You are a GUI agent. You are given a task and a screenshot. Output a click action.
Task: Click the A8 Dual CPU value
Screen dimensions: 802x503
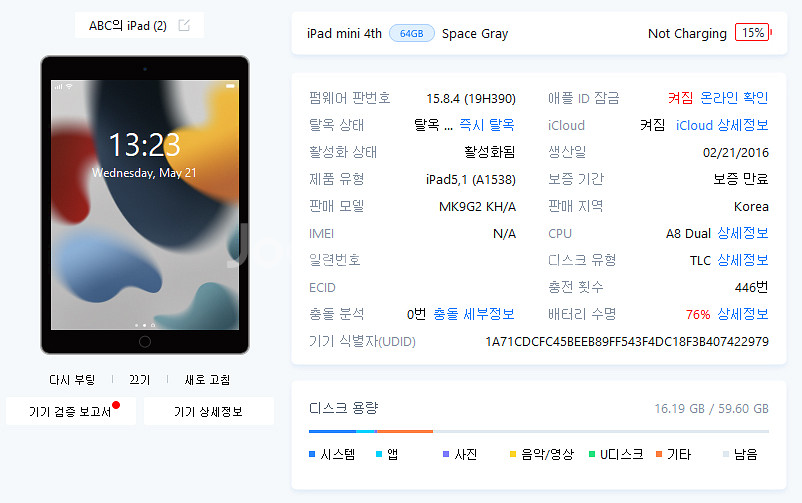pos(688,234)
